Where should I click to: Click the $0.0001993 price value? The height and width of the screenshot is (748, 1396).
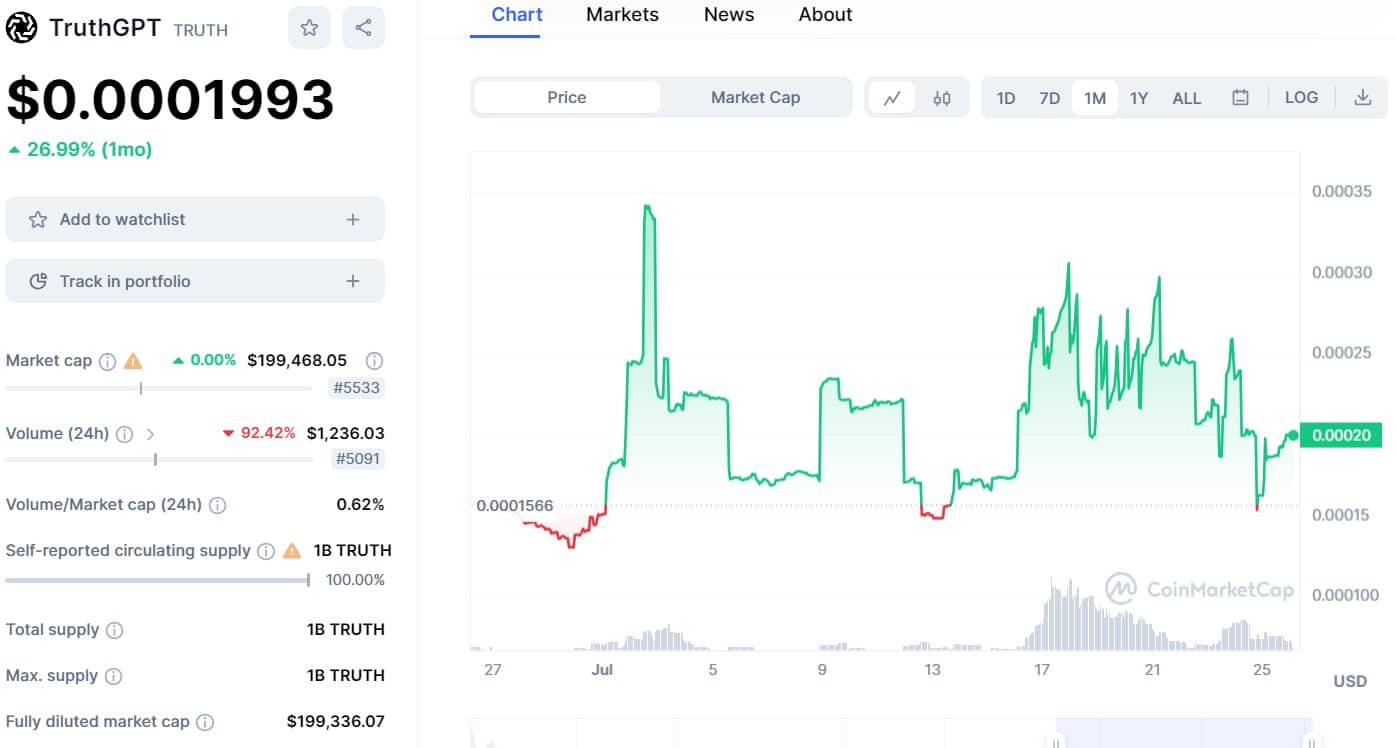tap(170, 100)
